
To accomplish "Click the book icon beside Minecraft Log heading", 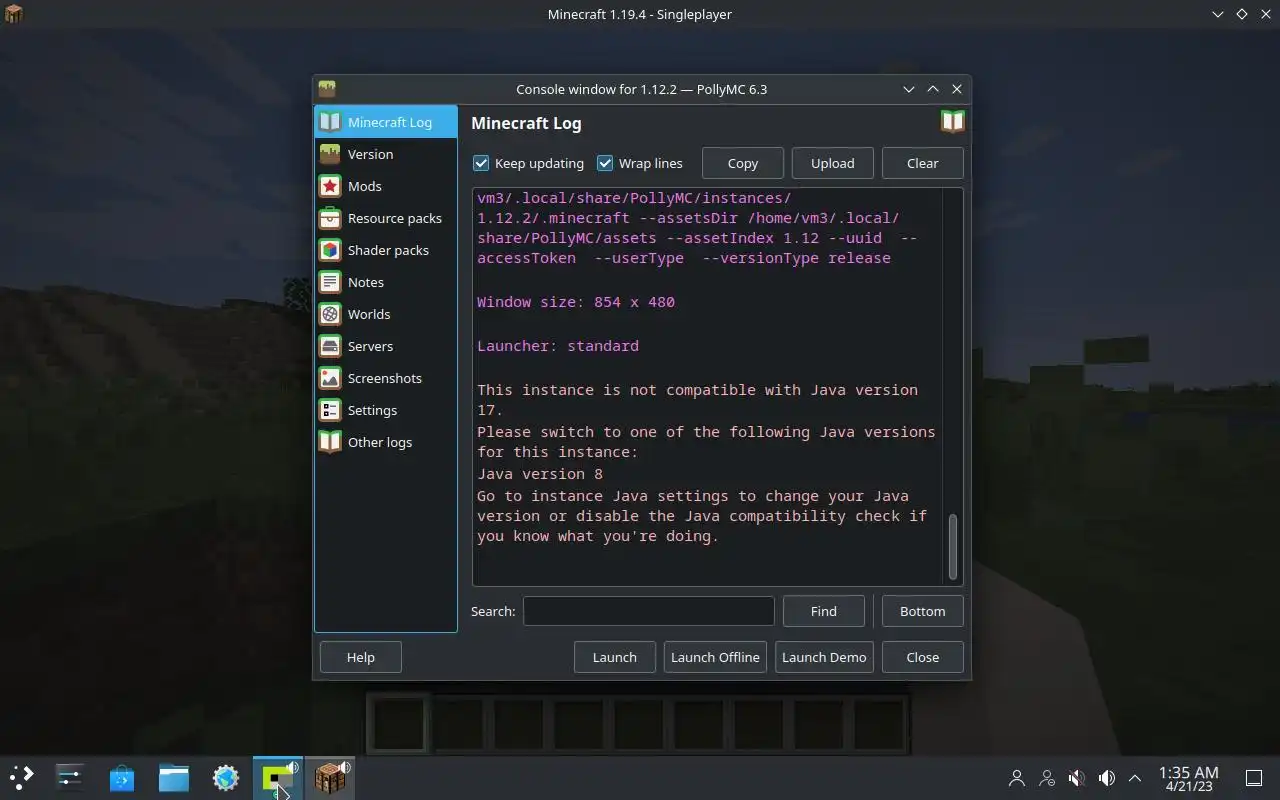I will click(x=952, y=122).
